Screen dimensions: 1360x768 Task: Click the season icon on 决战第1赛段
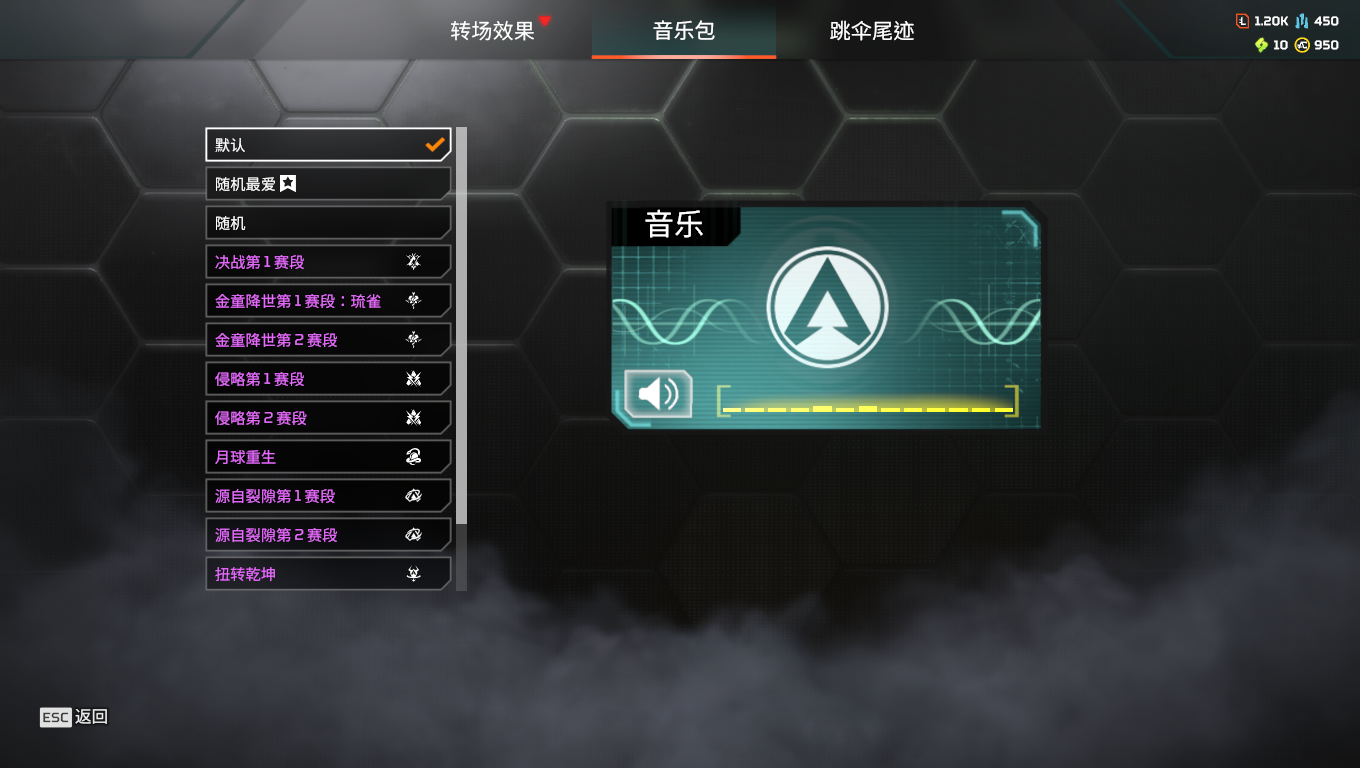[413, 262]
